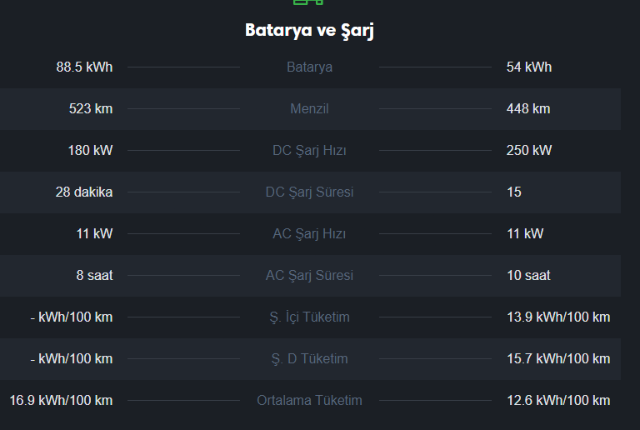This screenshot has height=430, width=640.
Task: Select the 10 saat AC charging value
Action: pyautogui.click(x=528, y=275)
